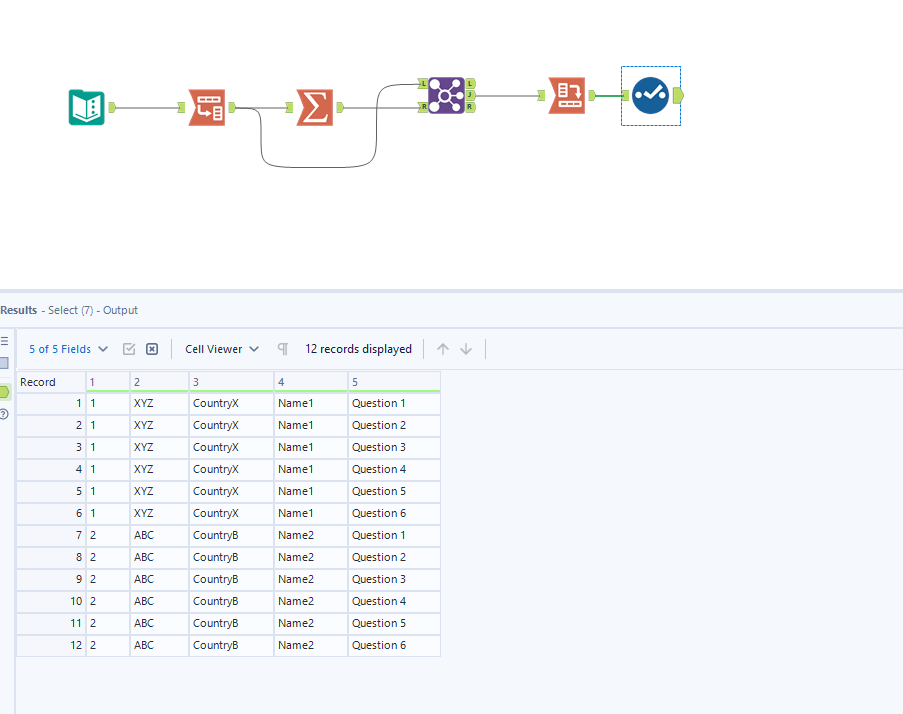Image resolution: width=903 pixels, height=714 pixels.
Task: Click the copy selected cells icon in Results toolbar
Action: [129, 348]
